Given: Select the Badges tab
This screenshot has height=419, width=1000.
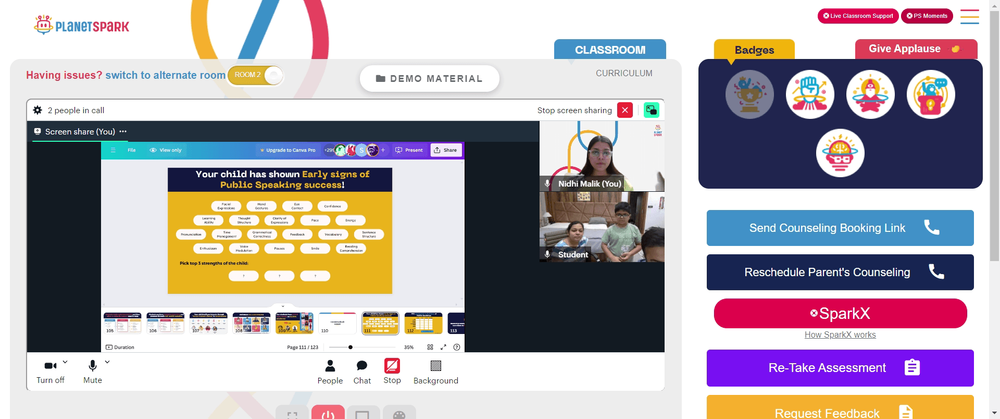Looking at the screenshot, I should [x=754, y=50].
